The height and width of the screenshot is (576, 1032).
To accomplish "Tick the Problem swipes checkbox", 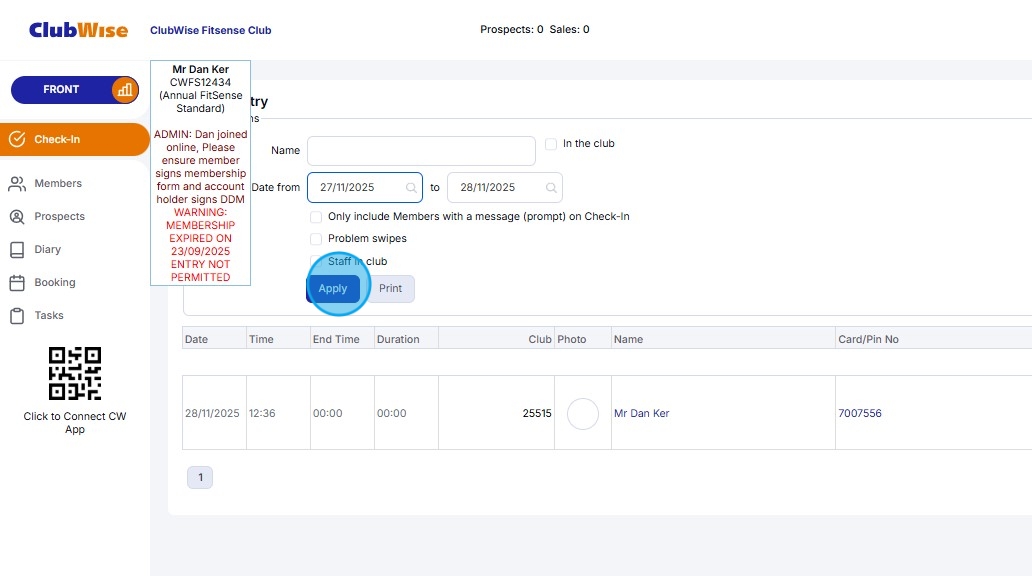I will [316, 238].
